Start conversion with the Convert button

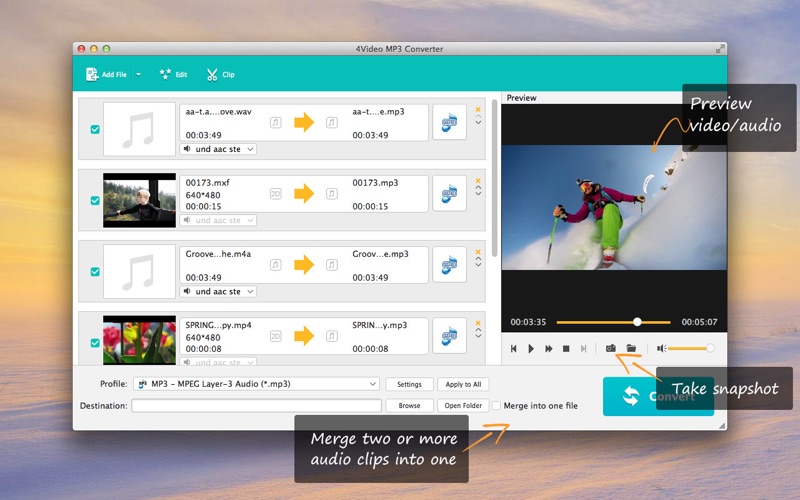pos(658,396)
